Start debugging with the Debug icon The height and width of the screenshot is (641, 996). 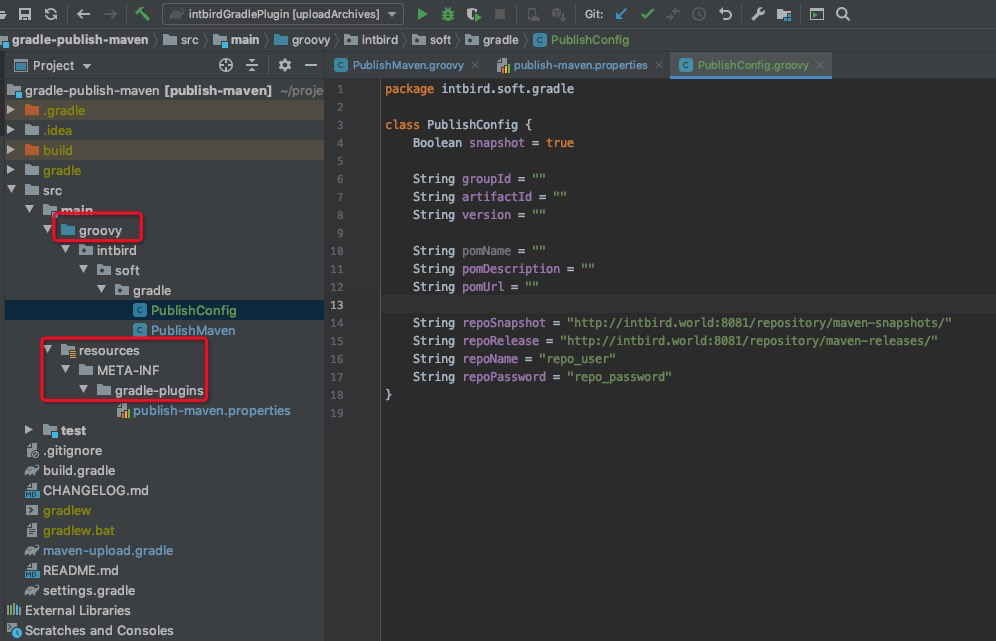(x=446, y=15)
